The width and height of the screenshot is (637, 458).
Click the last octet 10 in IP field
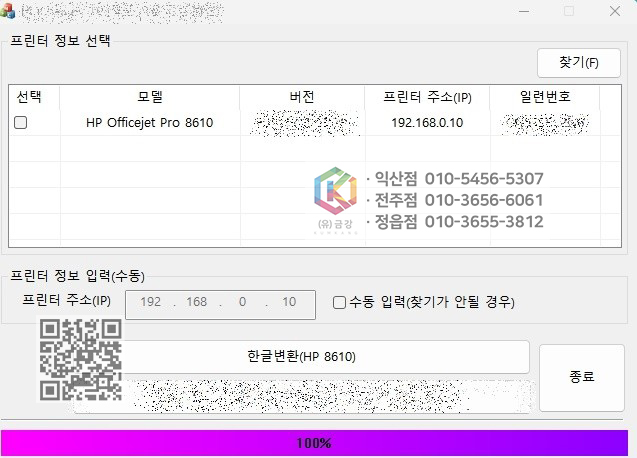click(289, 302)
